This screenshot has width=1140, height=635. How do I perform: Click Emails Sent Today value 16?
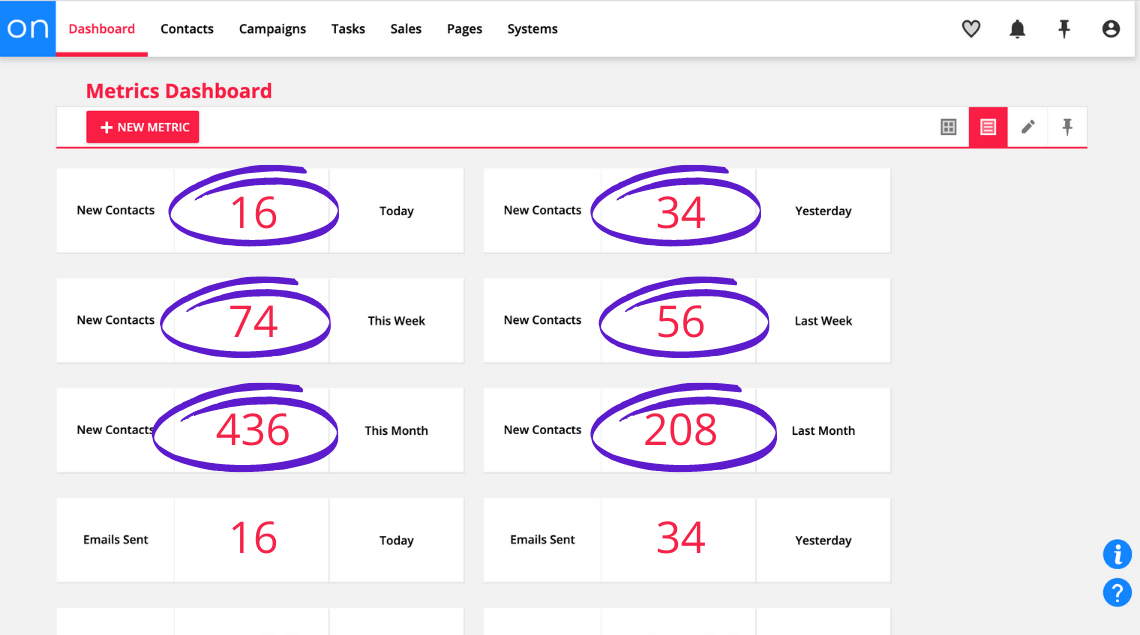click(x=254, y=538)
